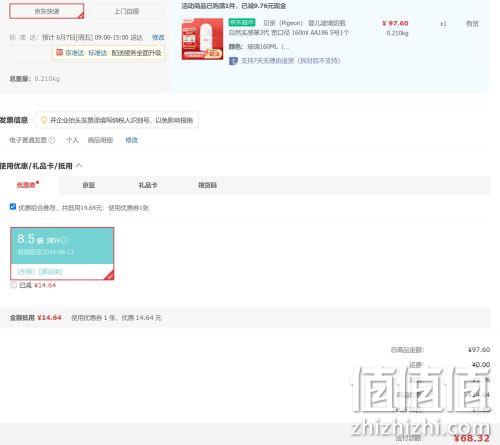Screen dimensions: 500x445
Task: Click 修改 link next to delivery time
Action: click(158, 37)
